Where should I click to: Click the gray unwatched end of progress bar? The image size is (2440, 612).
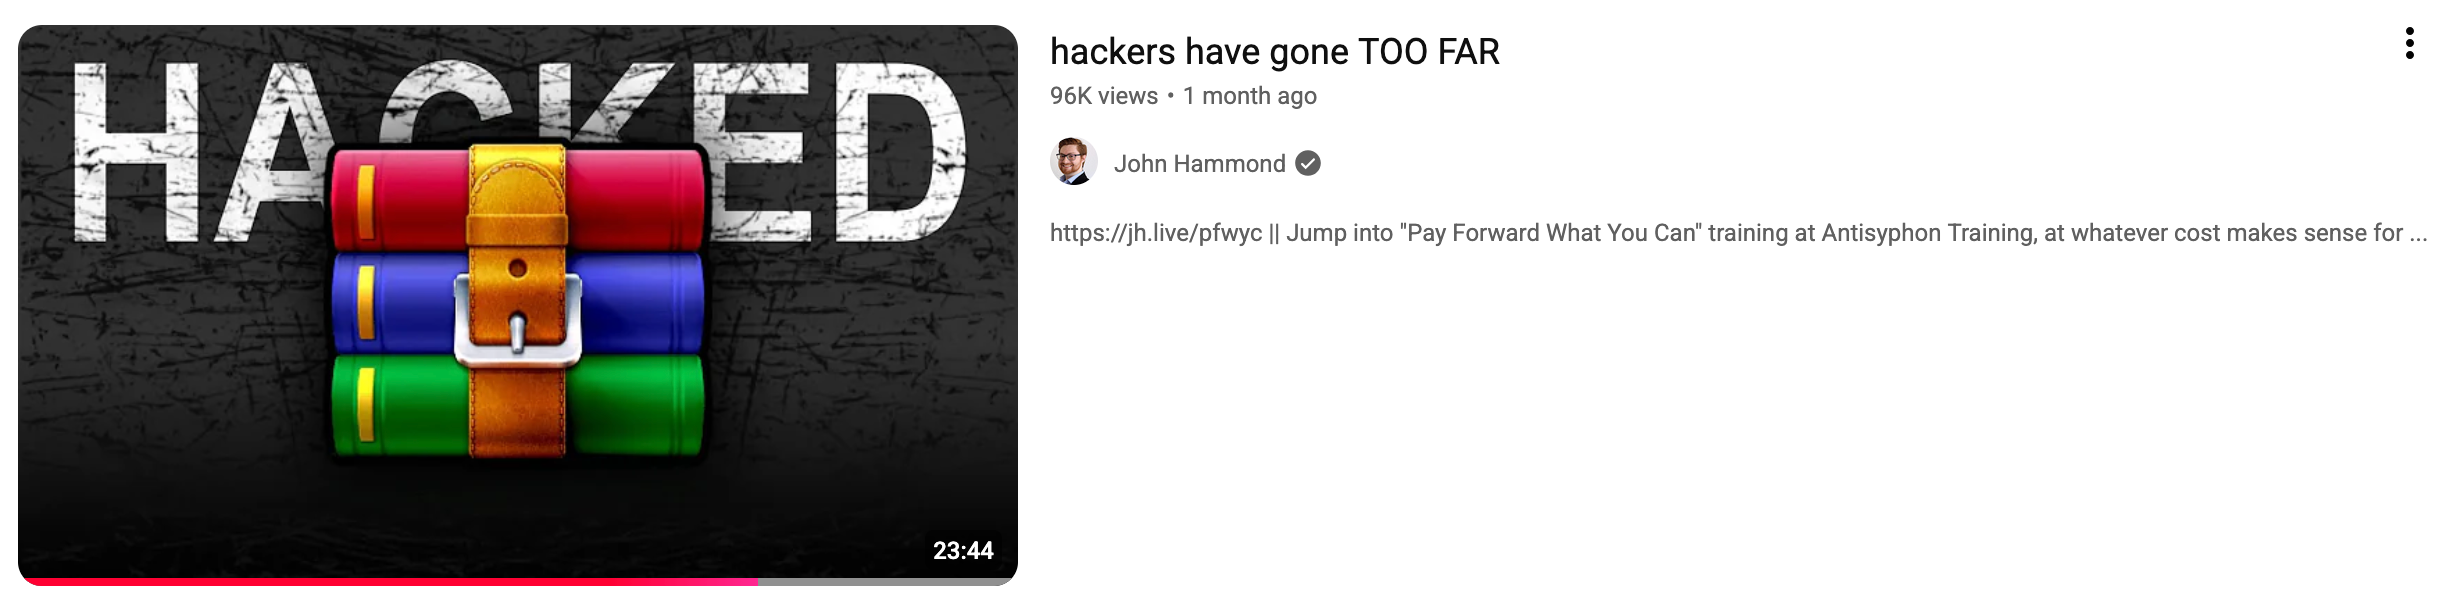[x=888, y=581]
